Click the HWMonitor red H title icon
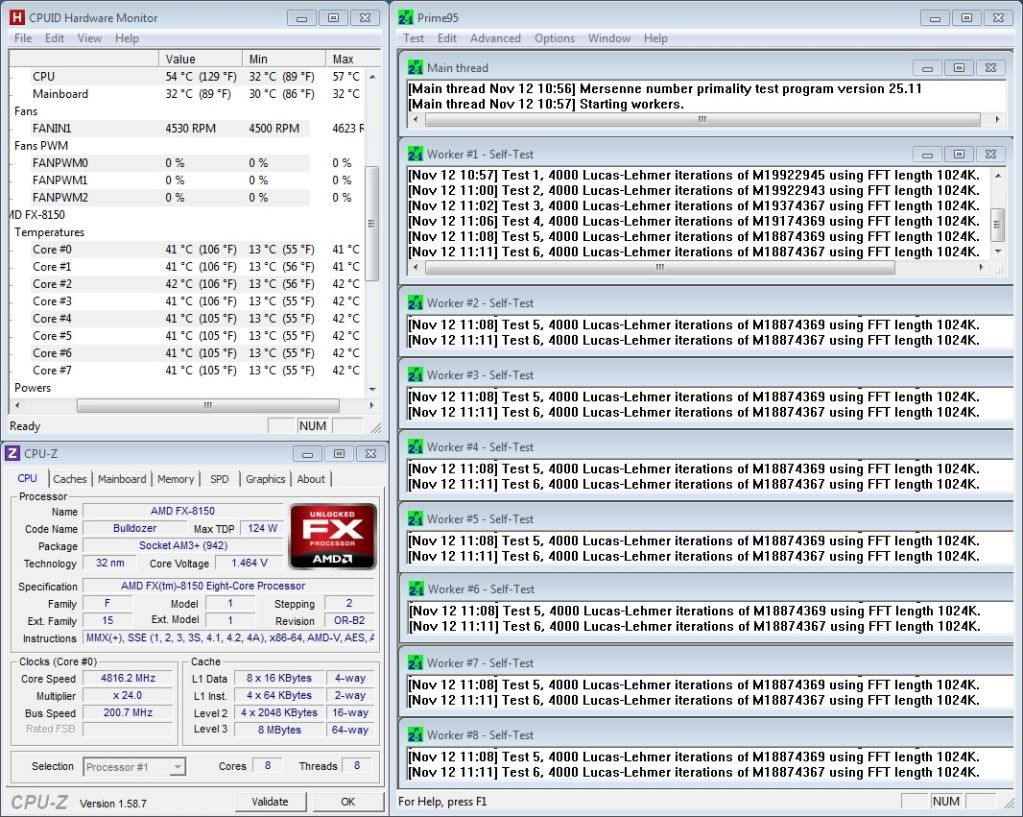This screenshot has height=817, width=1023. click(x=17, y=18)
